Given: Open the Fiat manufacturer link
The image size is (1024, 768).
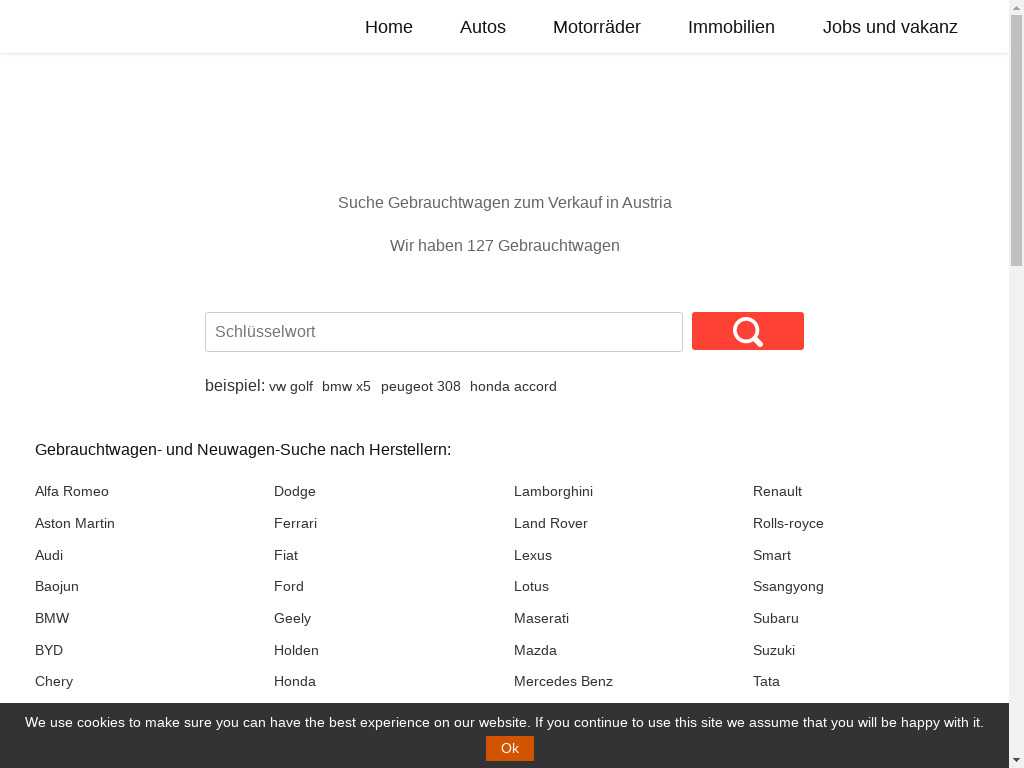Looking at the screenshot, I should point(286,555).
